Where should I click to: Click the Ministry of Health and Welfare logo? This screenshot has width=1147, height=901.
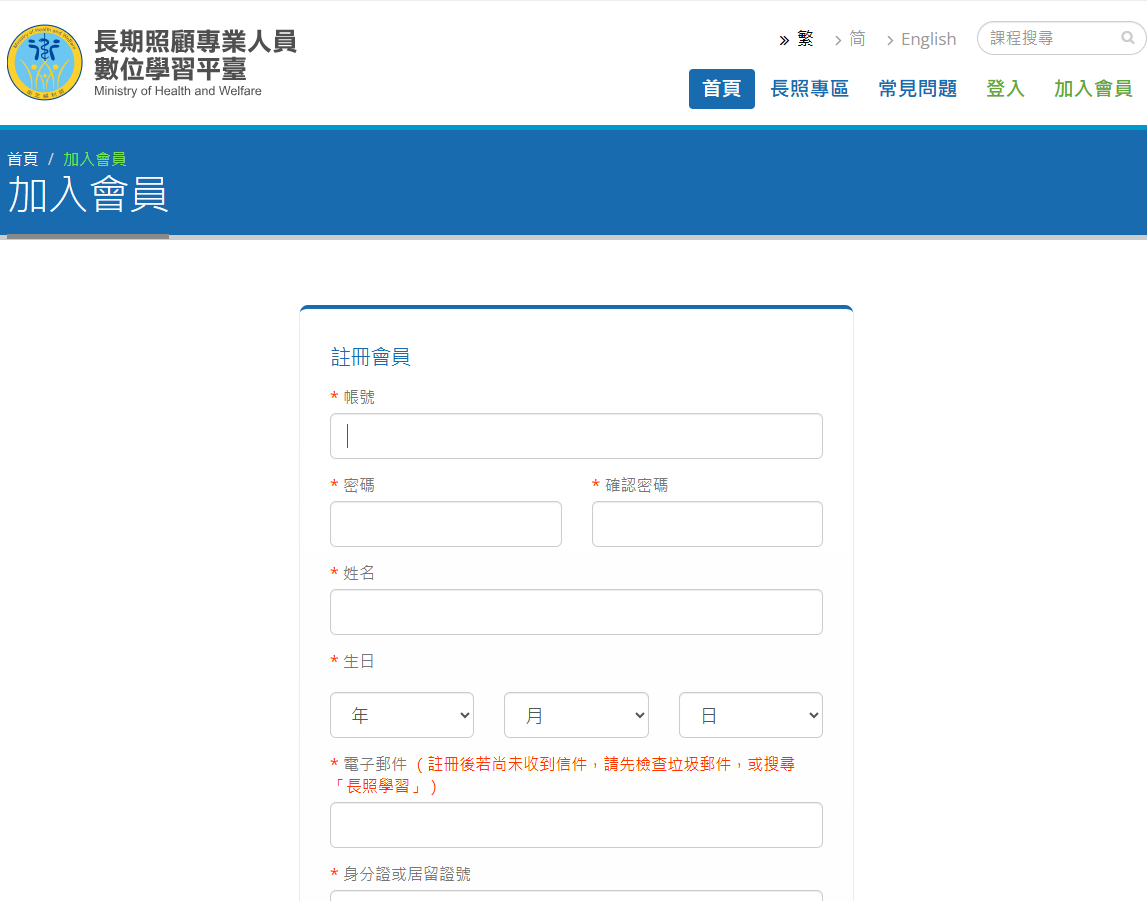click(45, 62)
